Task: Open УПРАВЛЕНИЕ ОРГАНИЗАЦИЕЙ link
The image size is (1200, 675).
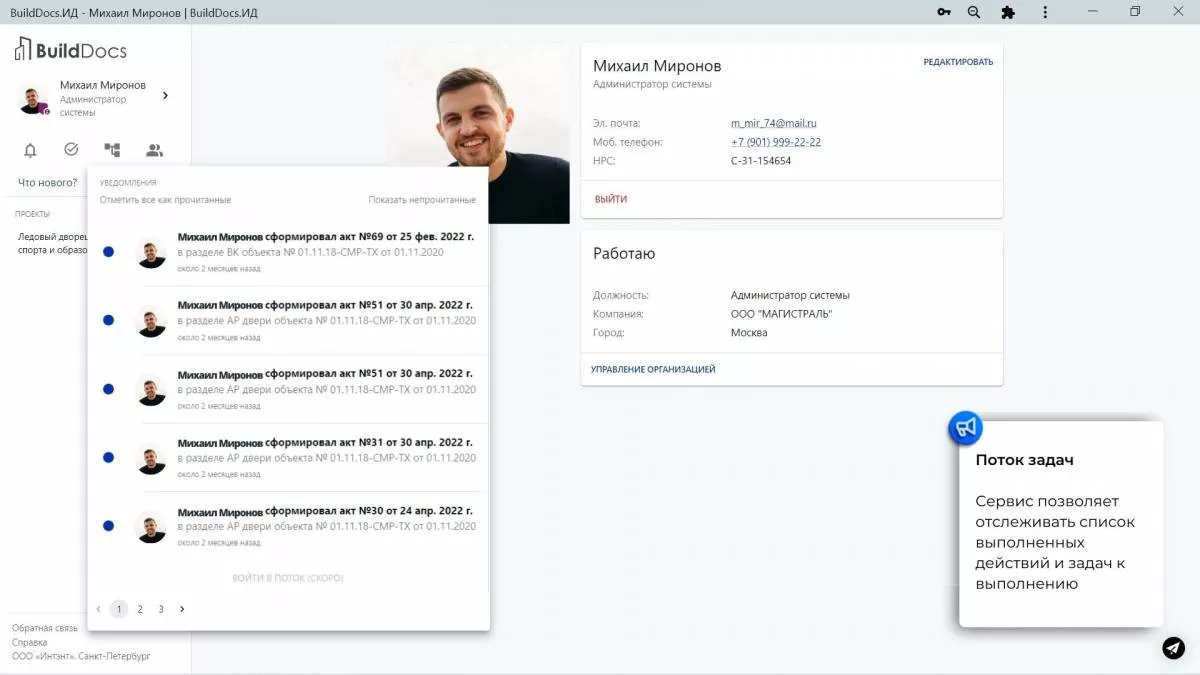Action: (x=653, y=369)
